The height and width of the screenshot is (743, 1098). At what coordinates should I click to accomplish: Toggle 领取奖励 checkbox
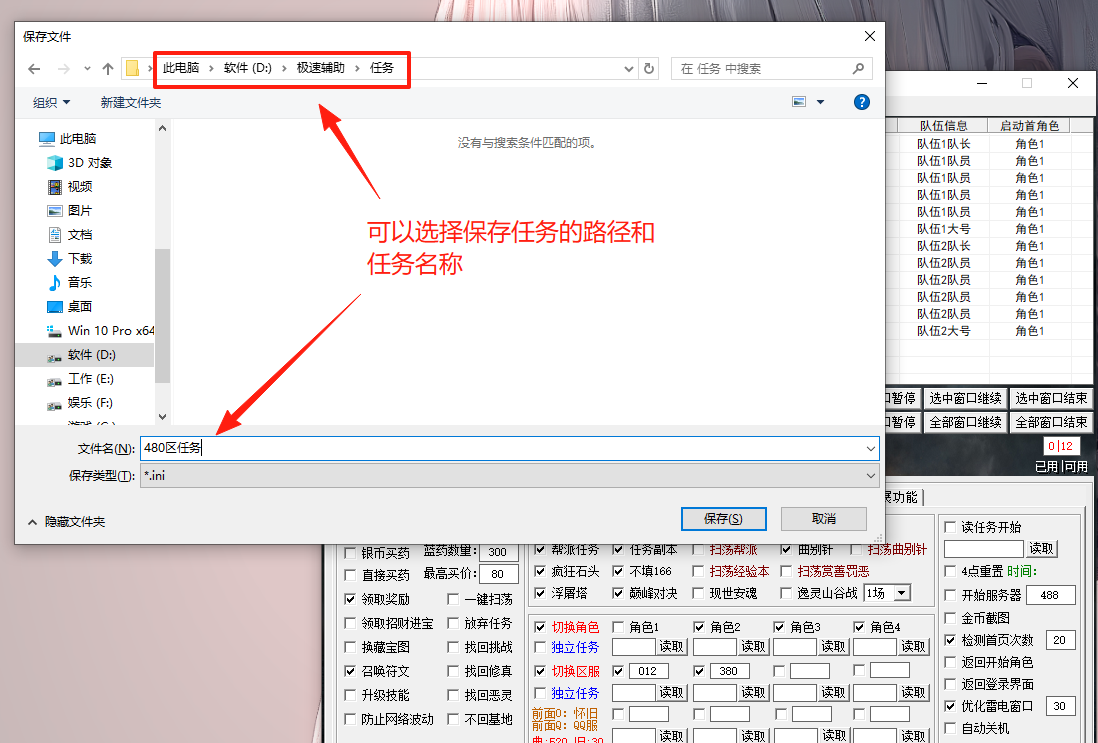[x=350, y=599]
